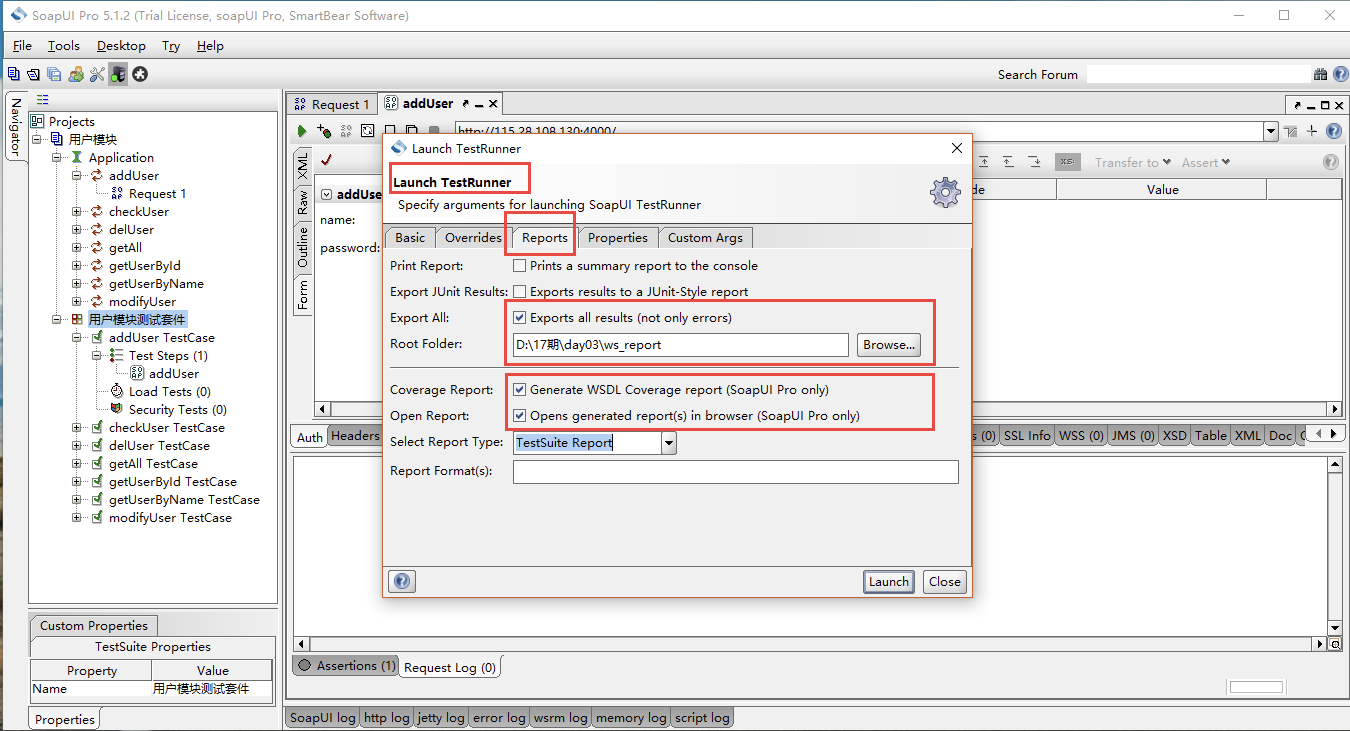Open the endpoint URL dropdown arrow
The width and height of the screenshot is (1350, 731).
(1271, 132)
